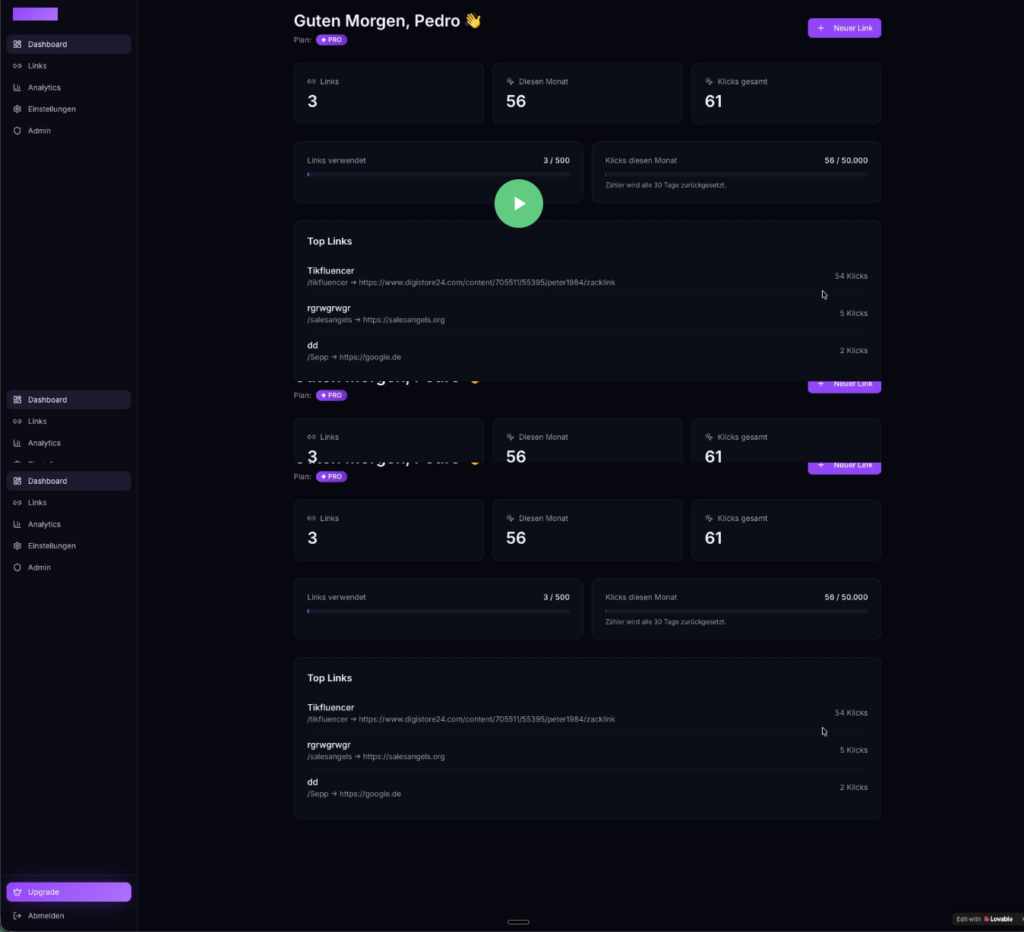Open Einstellungen in the uppermost sidebar menu
The height and width of the screenshot is (932, 1024).
pyautogui.click(x=69, y=109)
